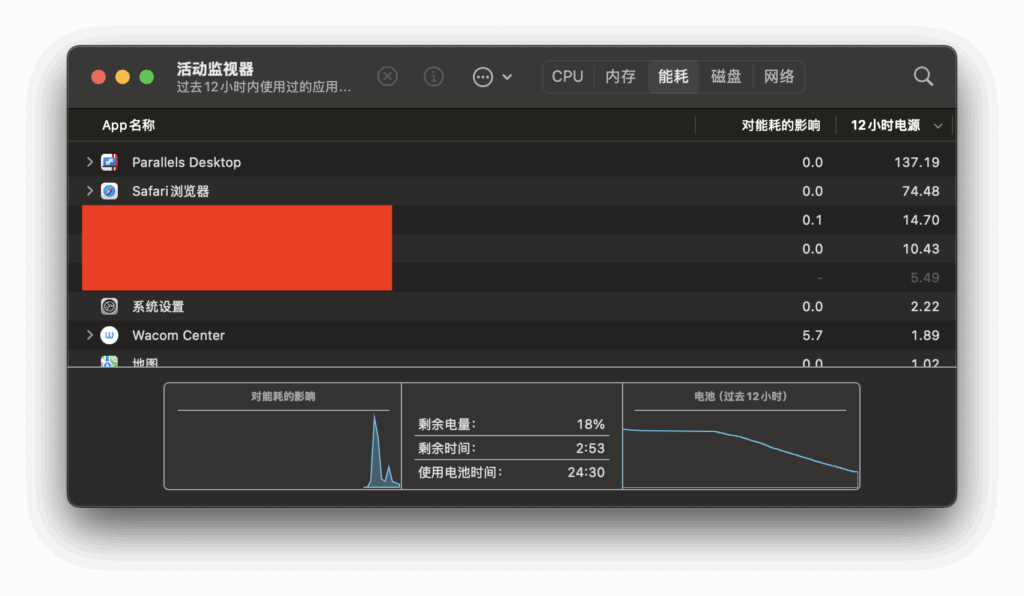The height and width of the screenshot is (596, 1024).
Task: Expand the Wacom Center process row
Action: pos(89,335)
